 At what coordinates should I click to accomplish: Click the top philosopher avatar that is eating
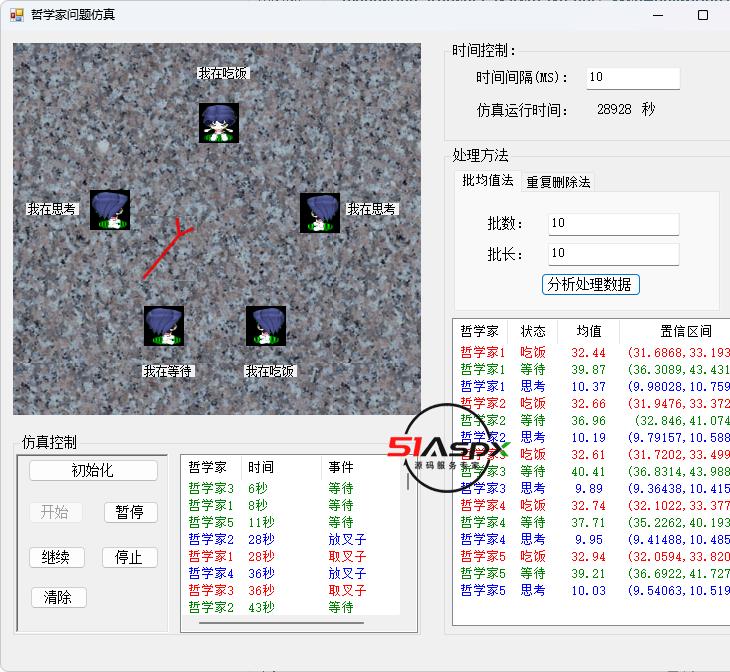[x=218, y=122]
